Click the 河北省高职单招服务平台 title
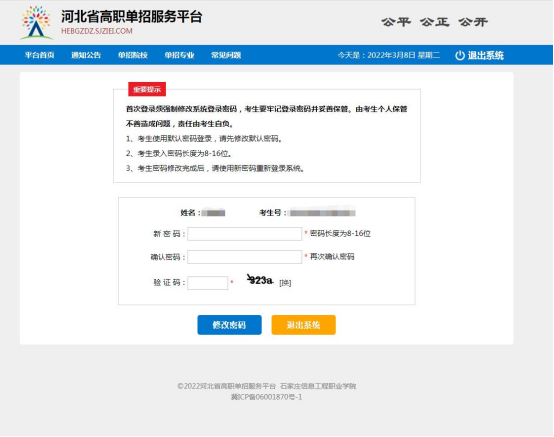554x437 pixels. point(131,17)
